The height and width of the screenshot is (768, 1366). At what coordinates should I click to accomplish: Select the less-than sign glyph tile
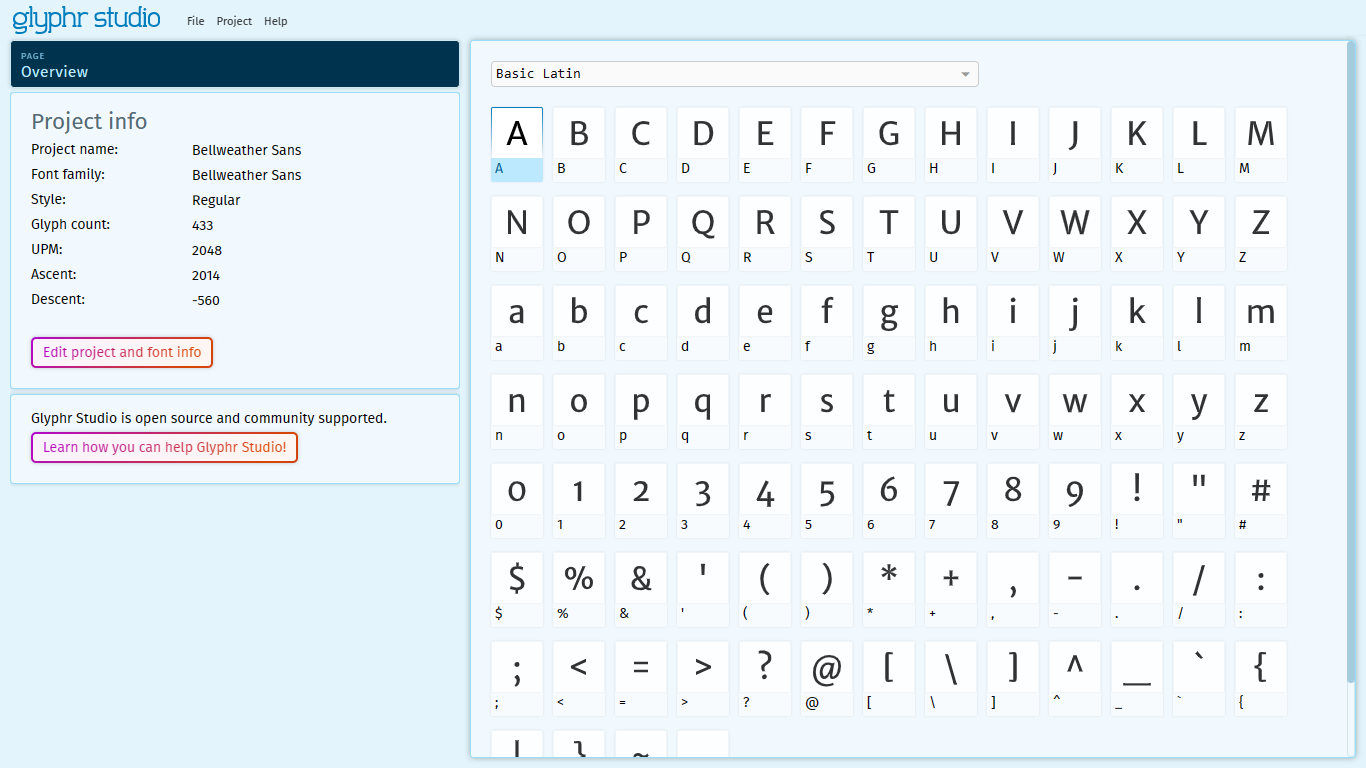579,678
